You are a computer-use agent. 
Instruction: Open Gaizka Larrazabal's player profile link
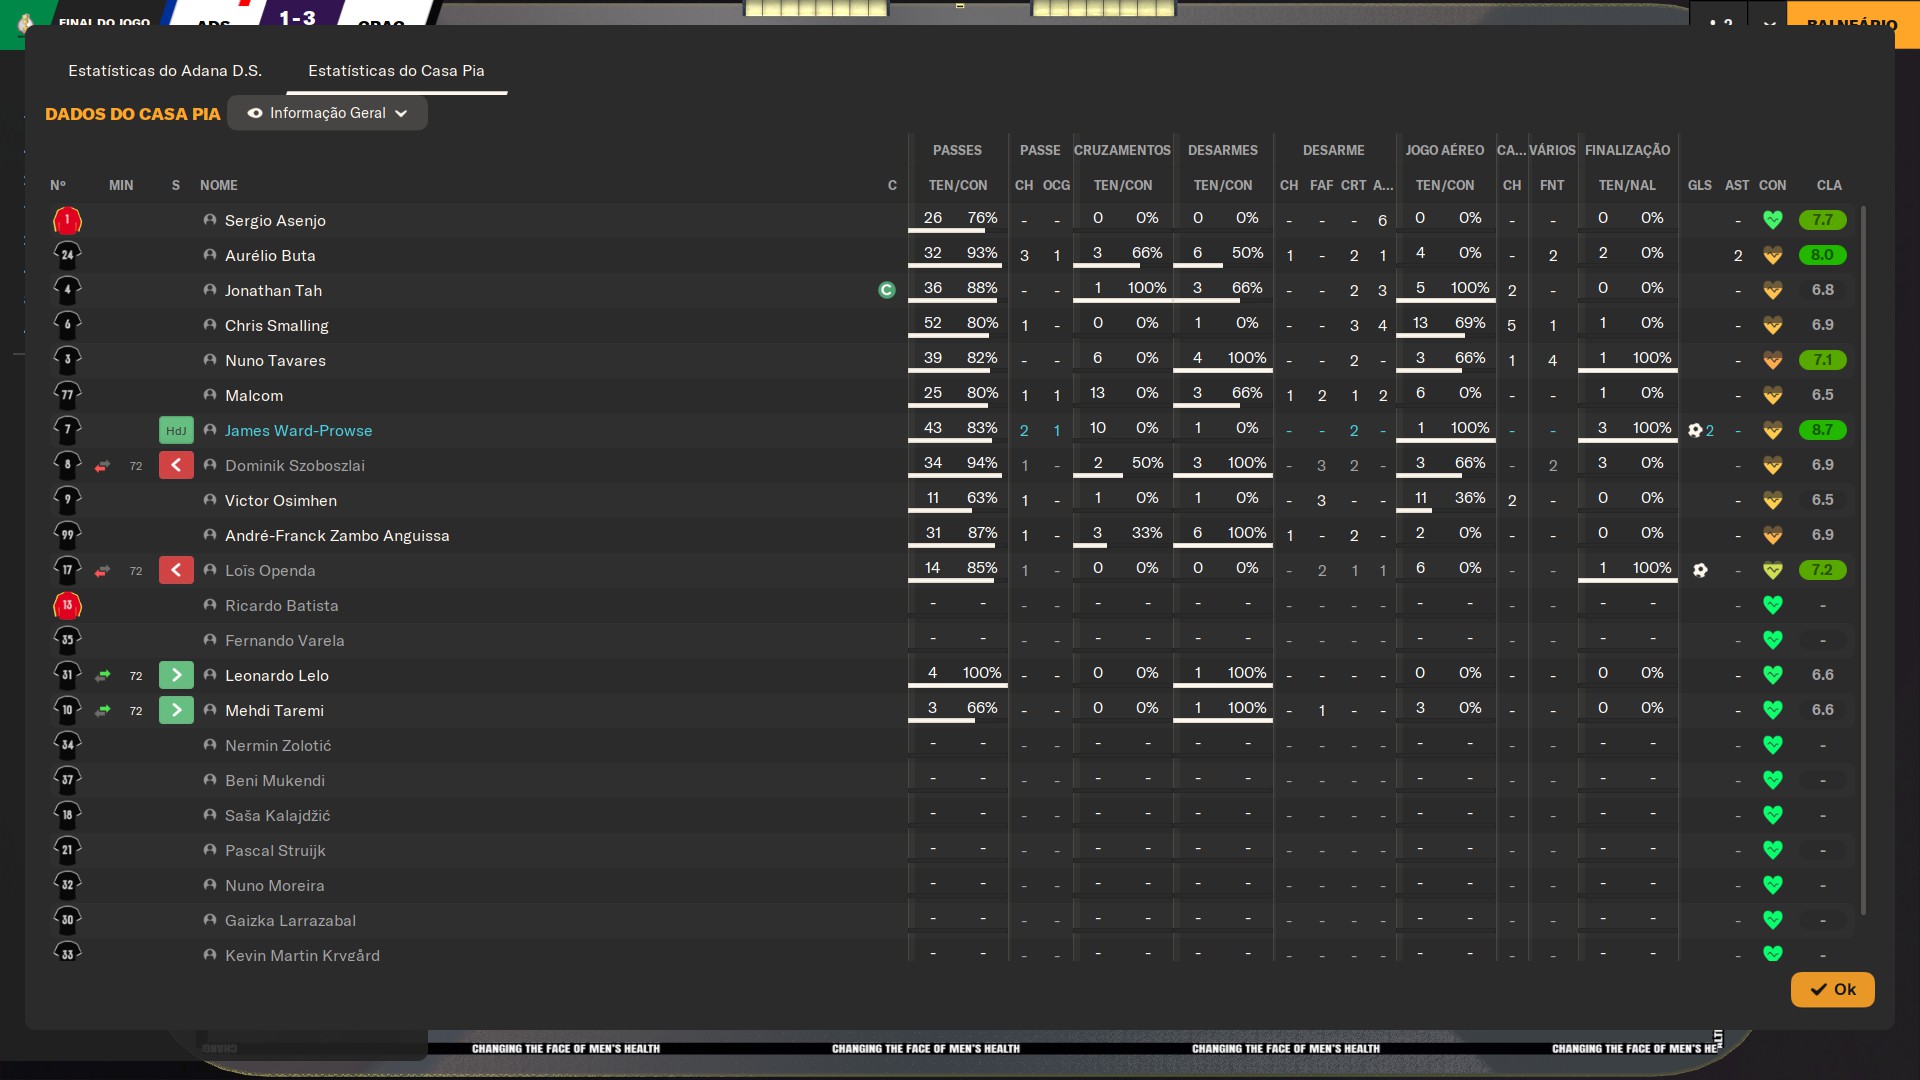(x=290, y=920)
